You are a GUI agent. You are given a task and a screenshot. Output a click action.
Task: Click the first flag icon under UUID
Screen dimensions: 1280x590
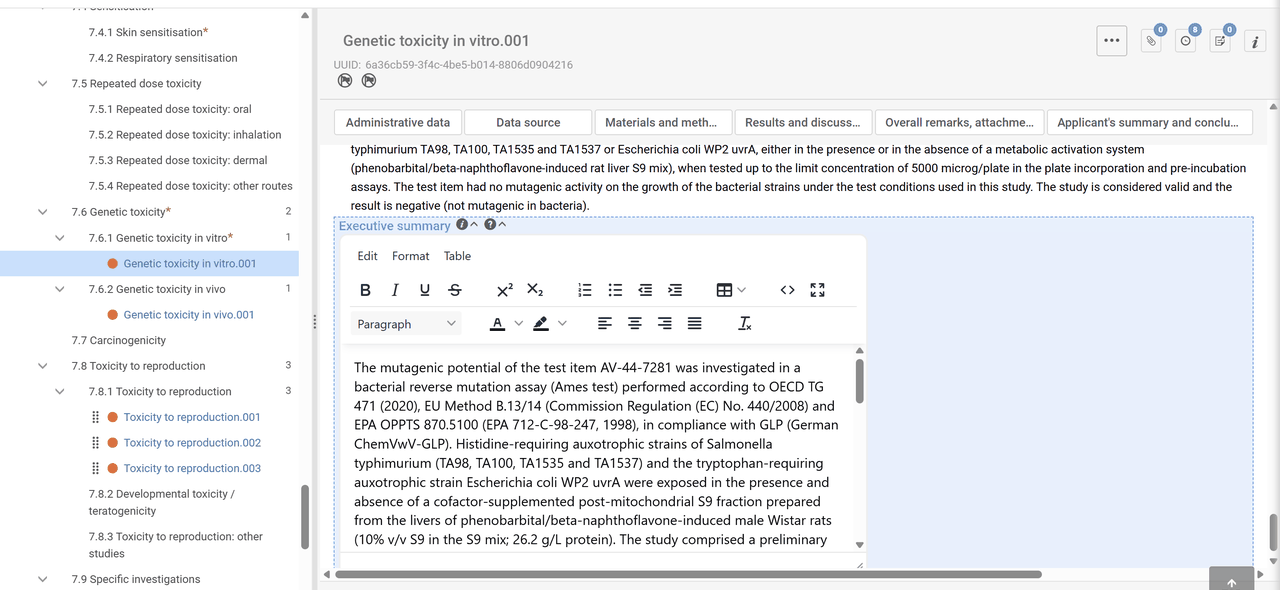345,81
